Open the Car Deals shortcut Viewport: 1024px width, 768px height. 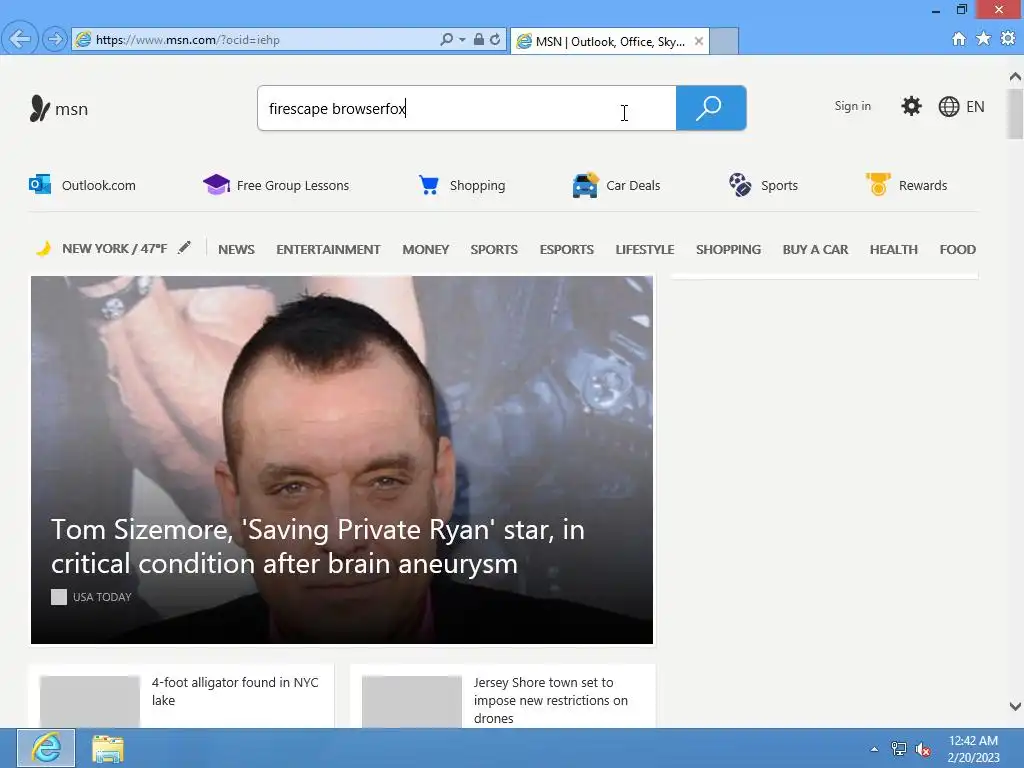[x=616, y=185]
